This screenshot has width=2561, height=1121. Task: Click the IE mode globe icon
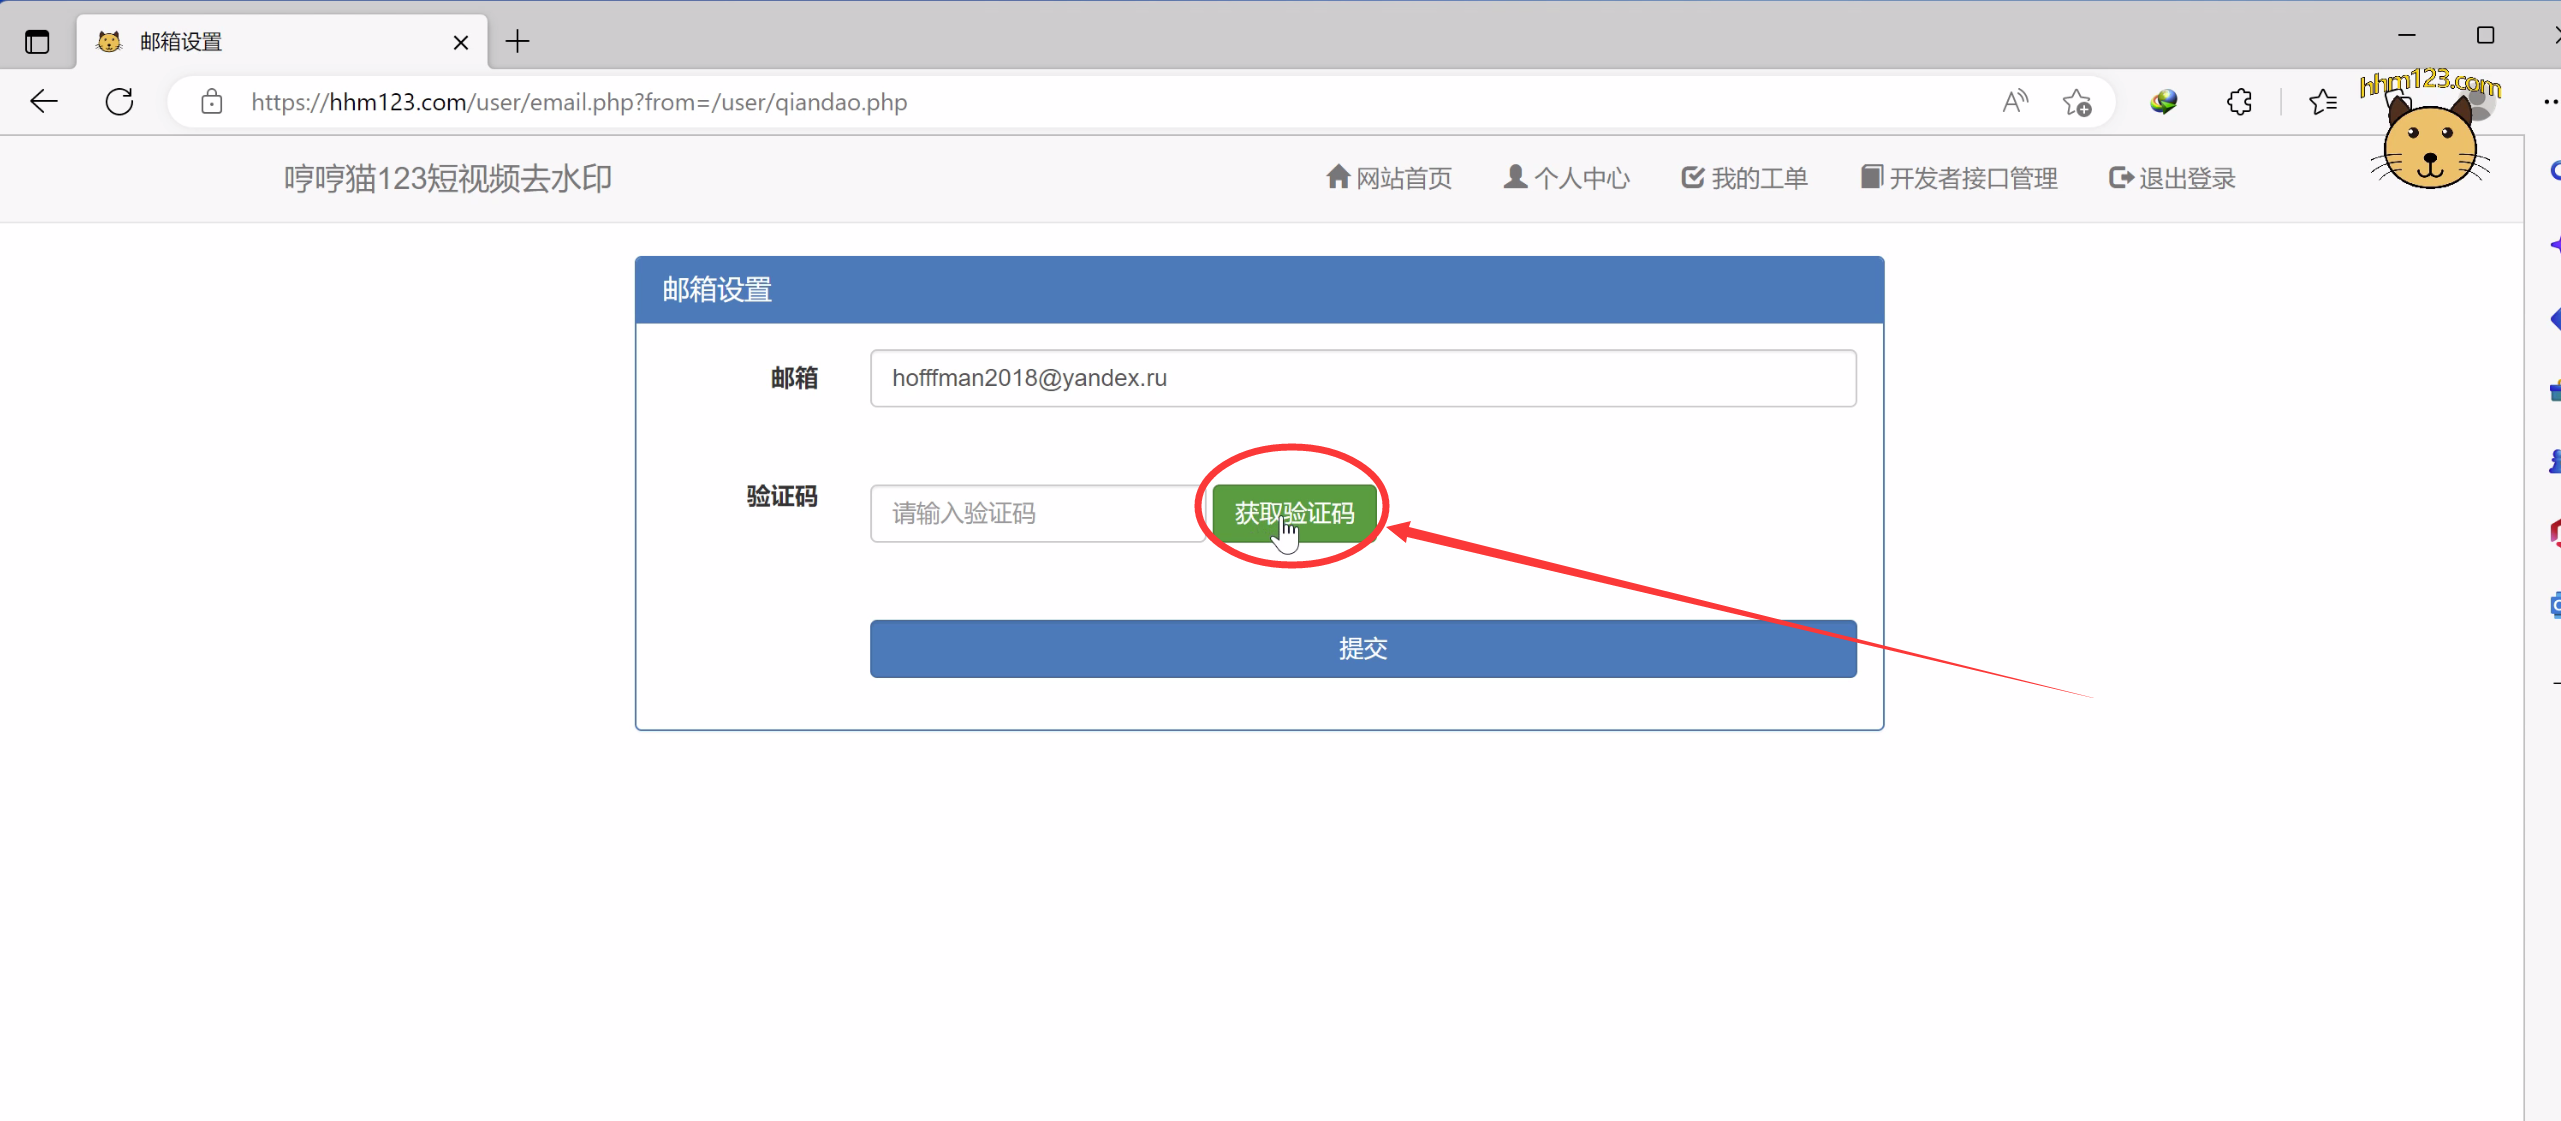point(2163,102)
